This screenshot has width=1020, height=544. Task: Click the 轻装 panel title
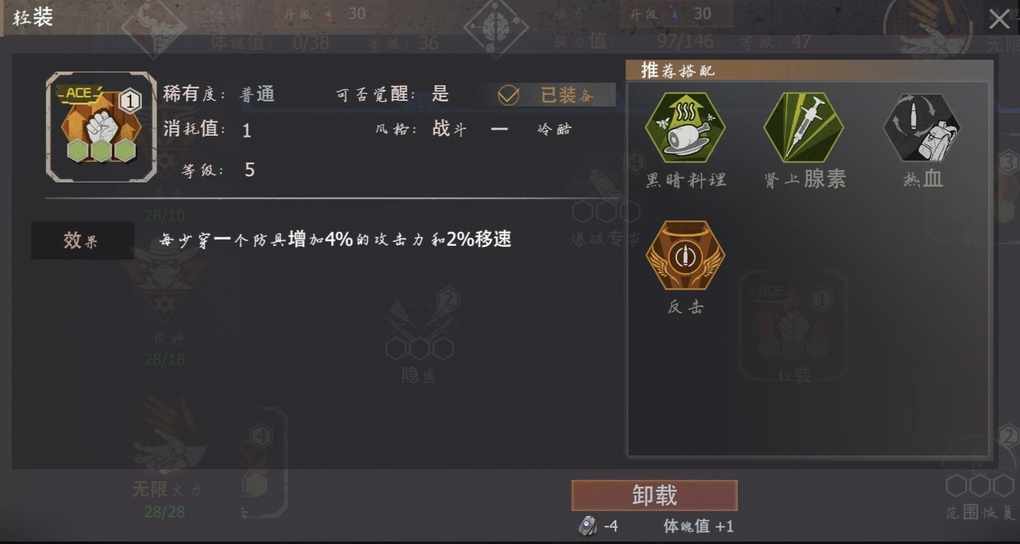click(x=32, y=17)
